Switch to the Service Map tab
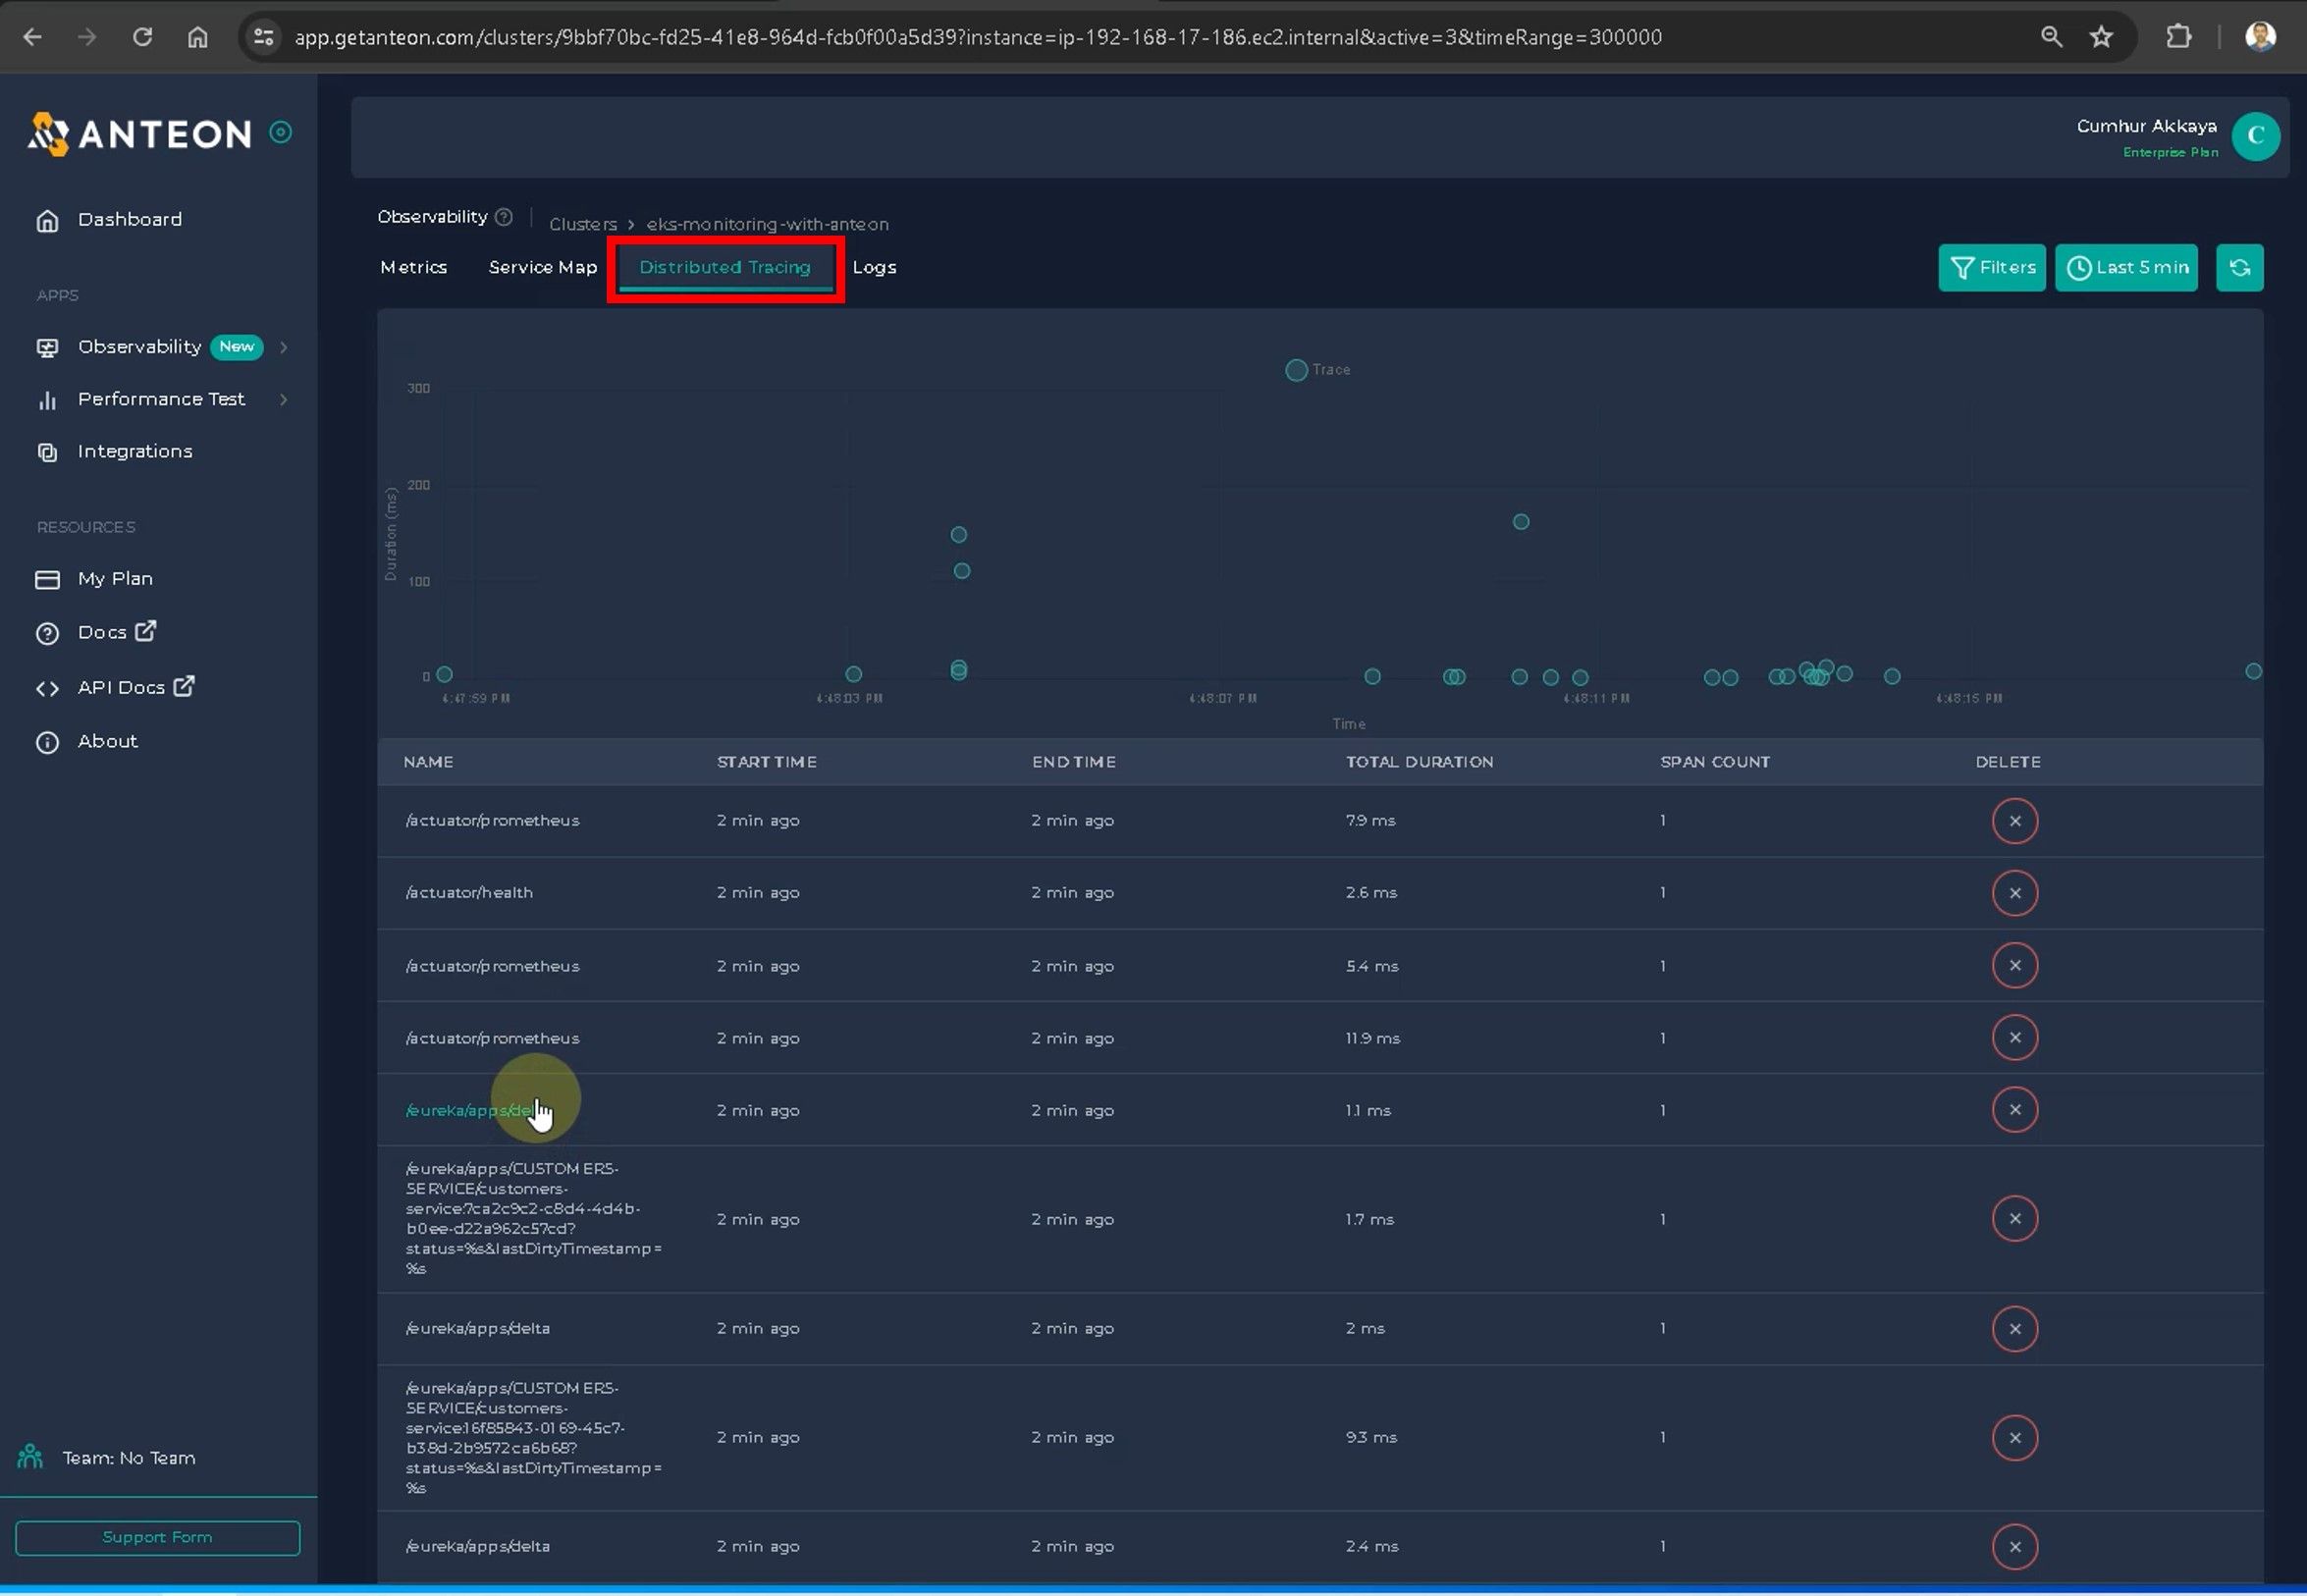The image size is (2307, 1596). click(x=542, y=268)
